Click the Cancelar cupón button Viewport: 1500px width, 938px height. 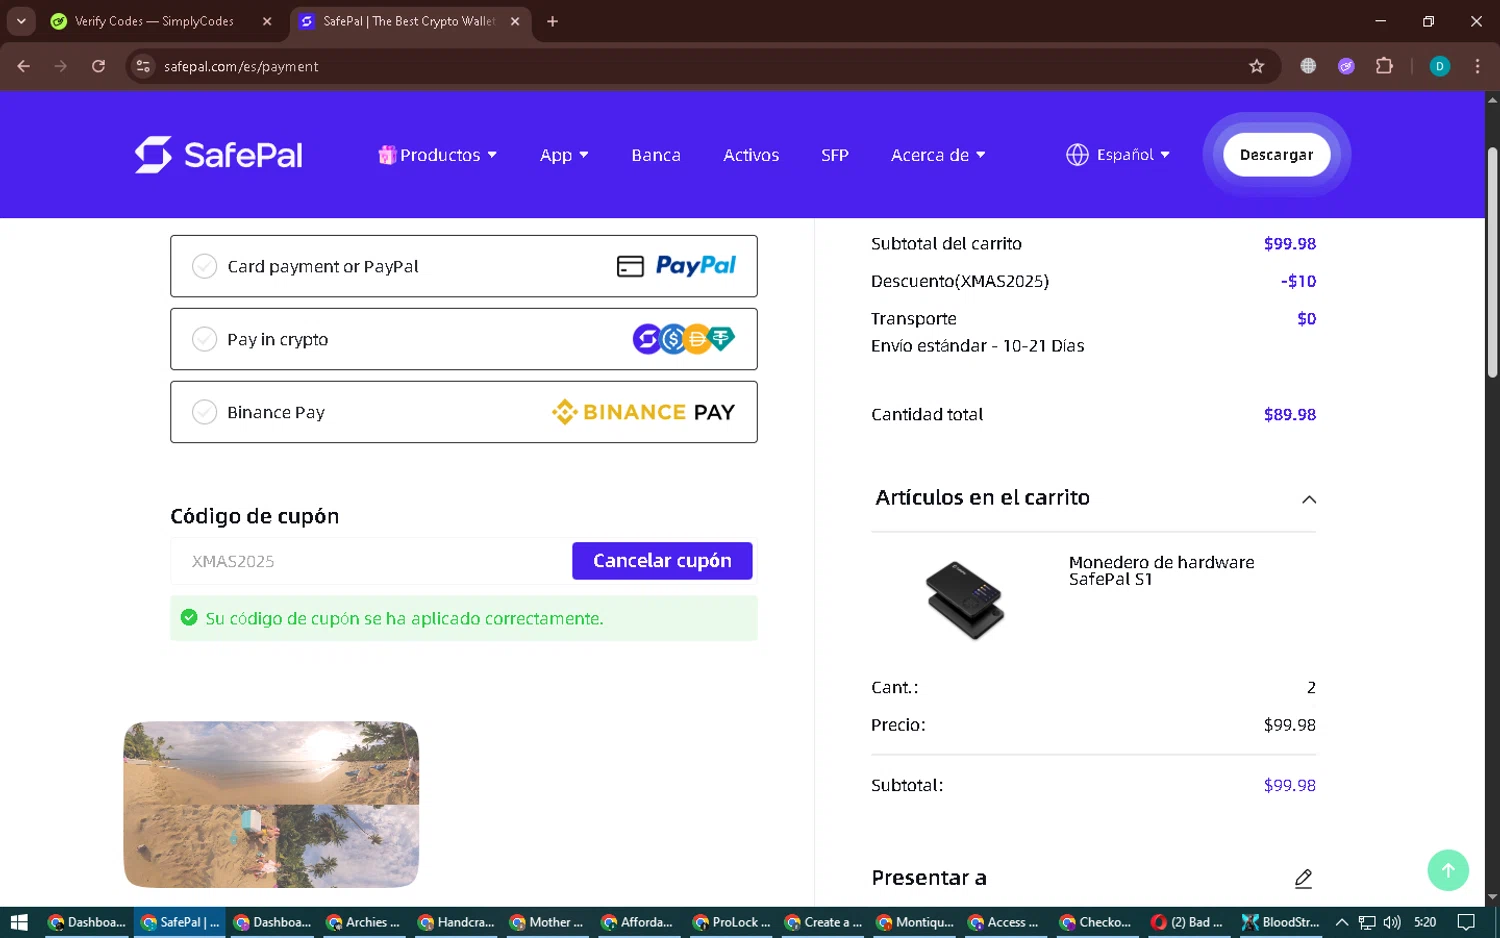click(x=662, y=561)
